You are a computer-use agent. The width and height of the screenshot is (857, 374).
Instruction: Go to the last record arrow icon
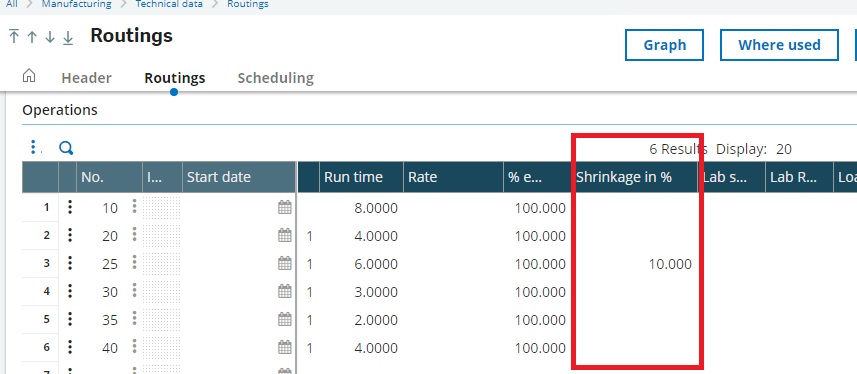[x=68, y=37]
